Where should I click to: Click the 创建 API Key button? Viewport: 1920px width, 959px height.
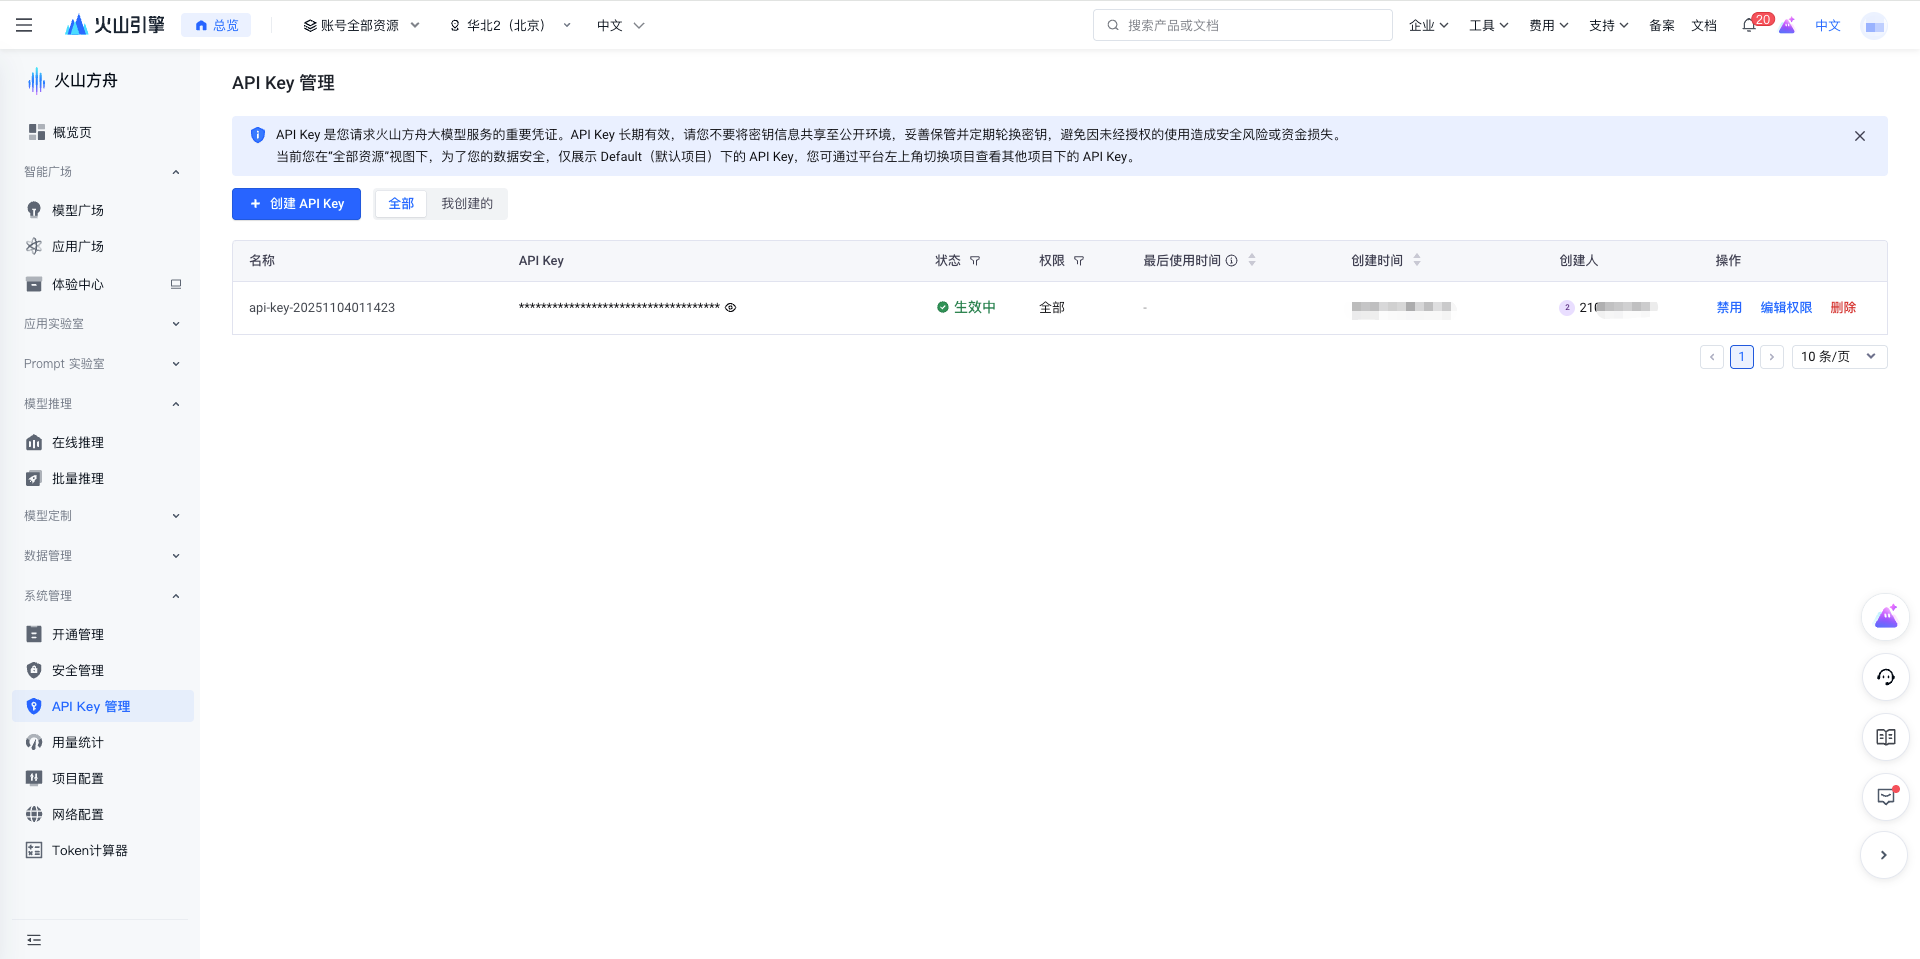pyautogui.click(x=296, y=203)
